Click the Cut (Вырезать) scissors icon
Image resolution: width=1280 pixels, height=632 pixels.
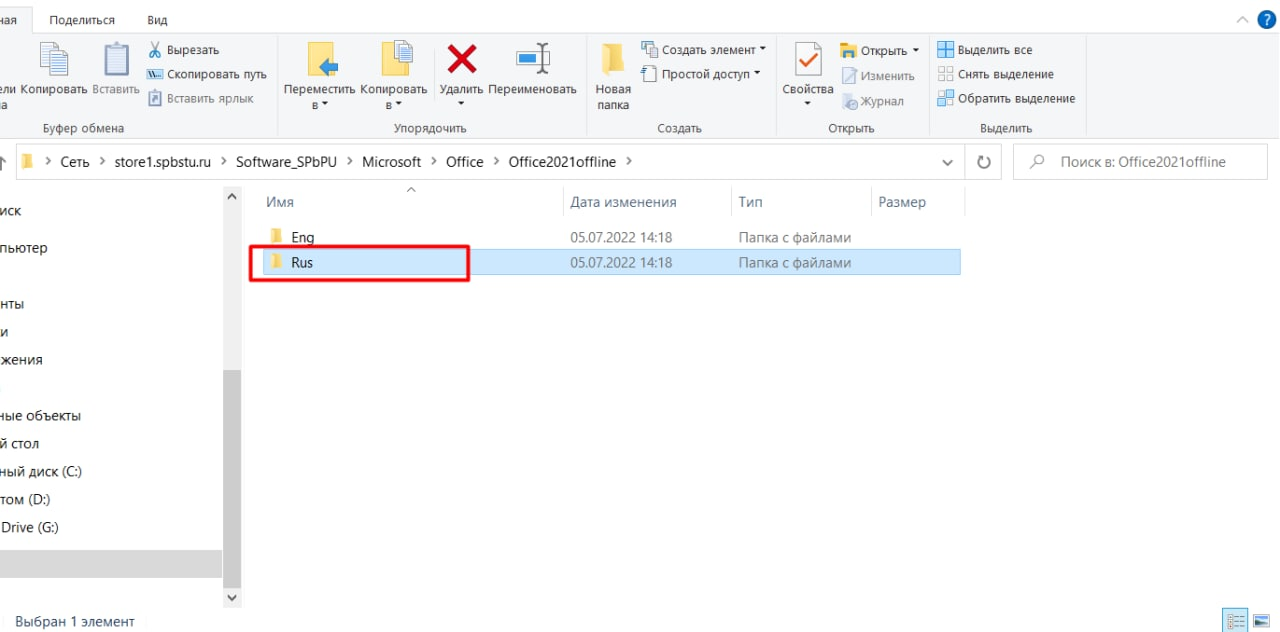pos(156,50)
